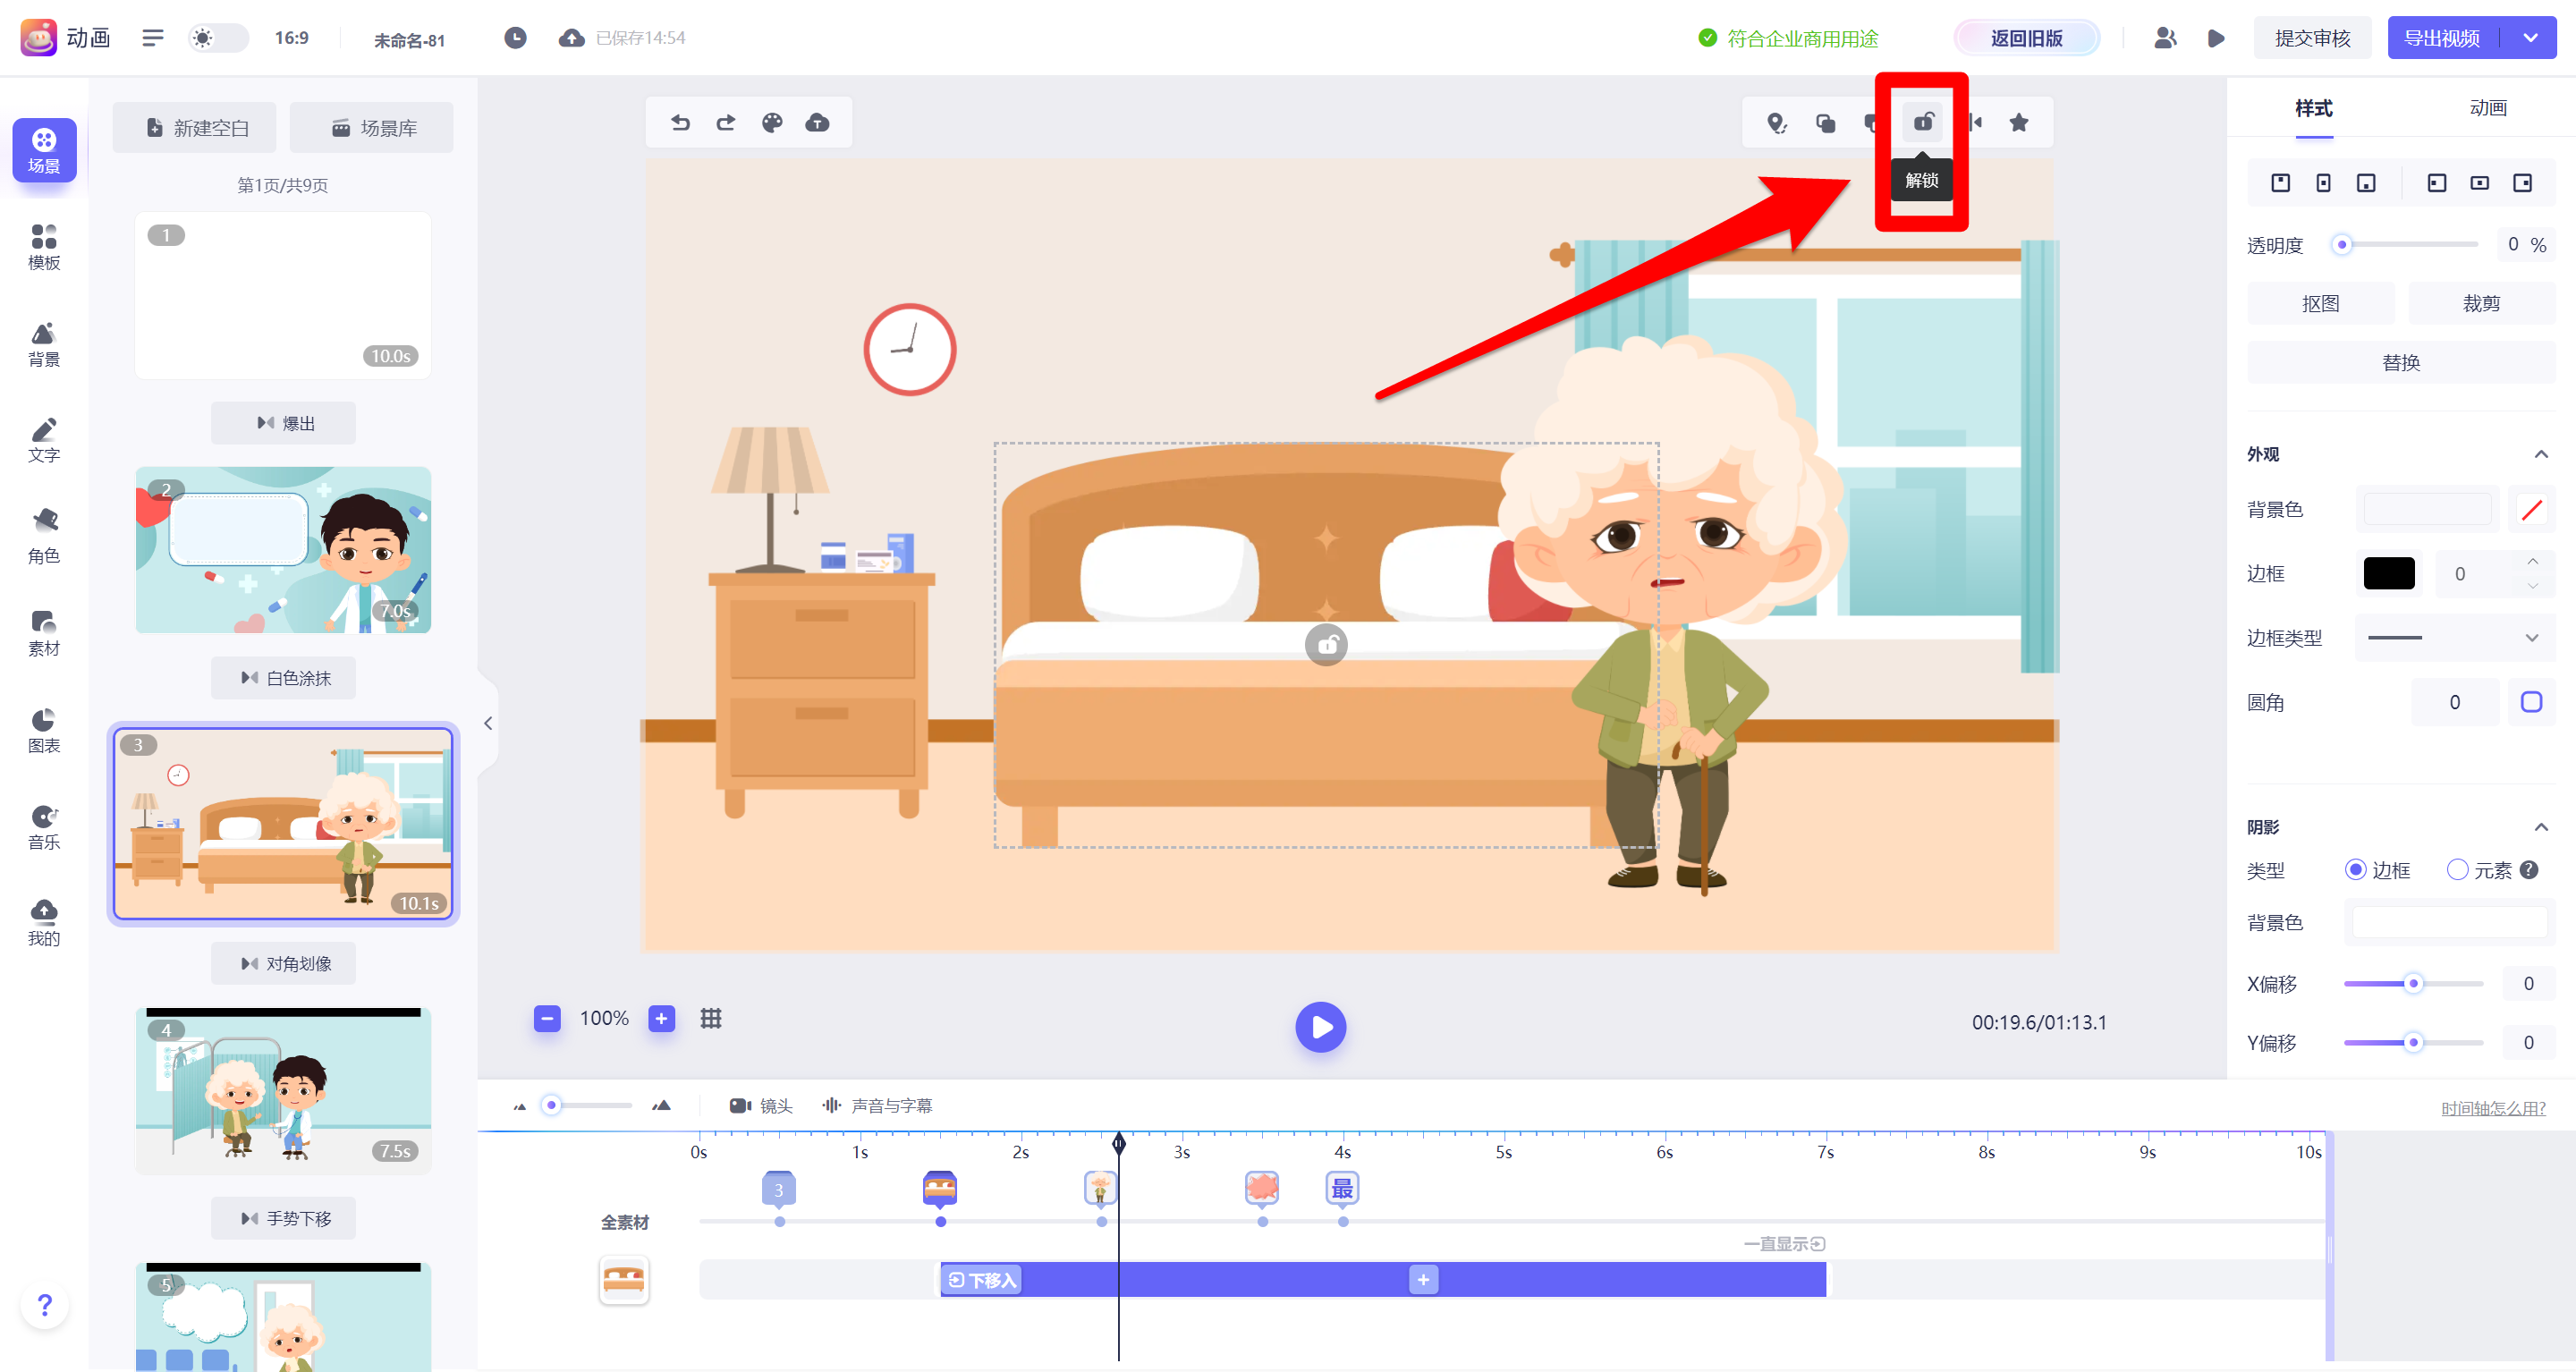
Task: Click scene 3 thumbnail in panel
Action: (284, 825)
